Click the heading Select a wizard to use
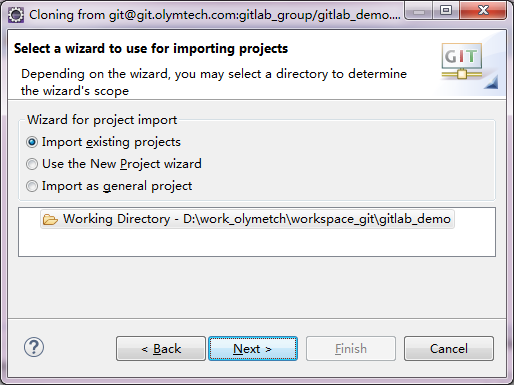This screenshot has height=385, width=514. point(151,49)
